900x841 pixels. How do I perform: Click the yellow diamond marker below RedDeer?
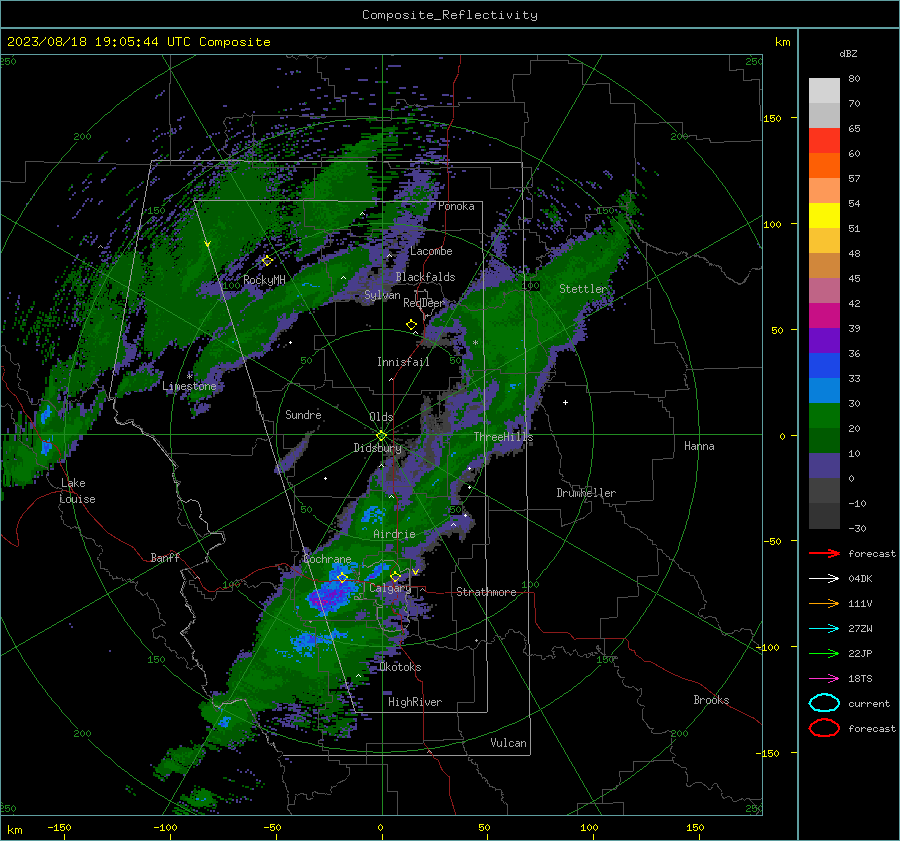(x=411, y=325)
